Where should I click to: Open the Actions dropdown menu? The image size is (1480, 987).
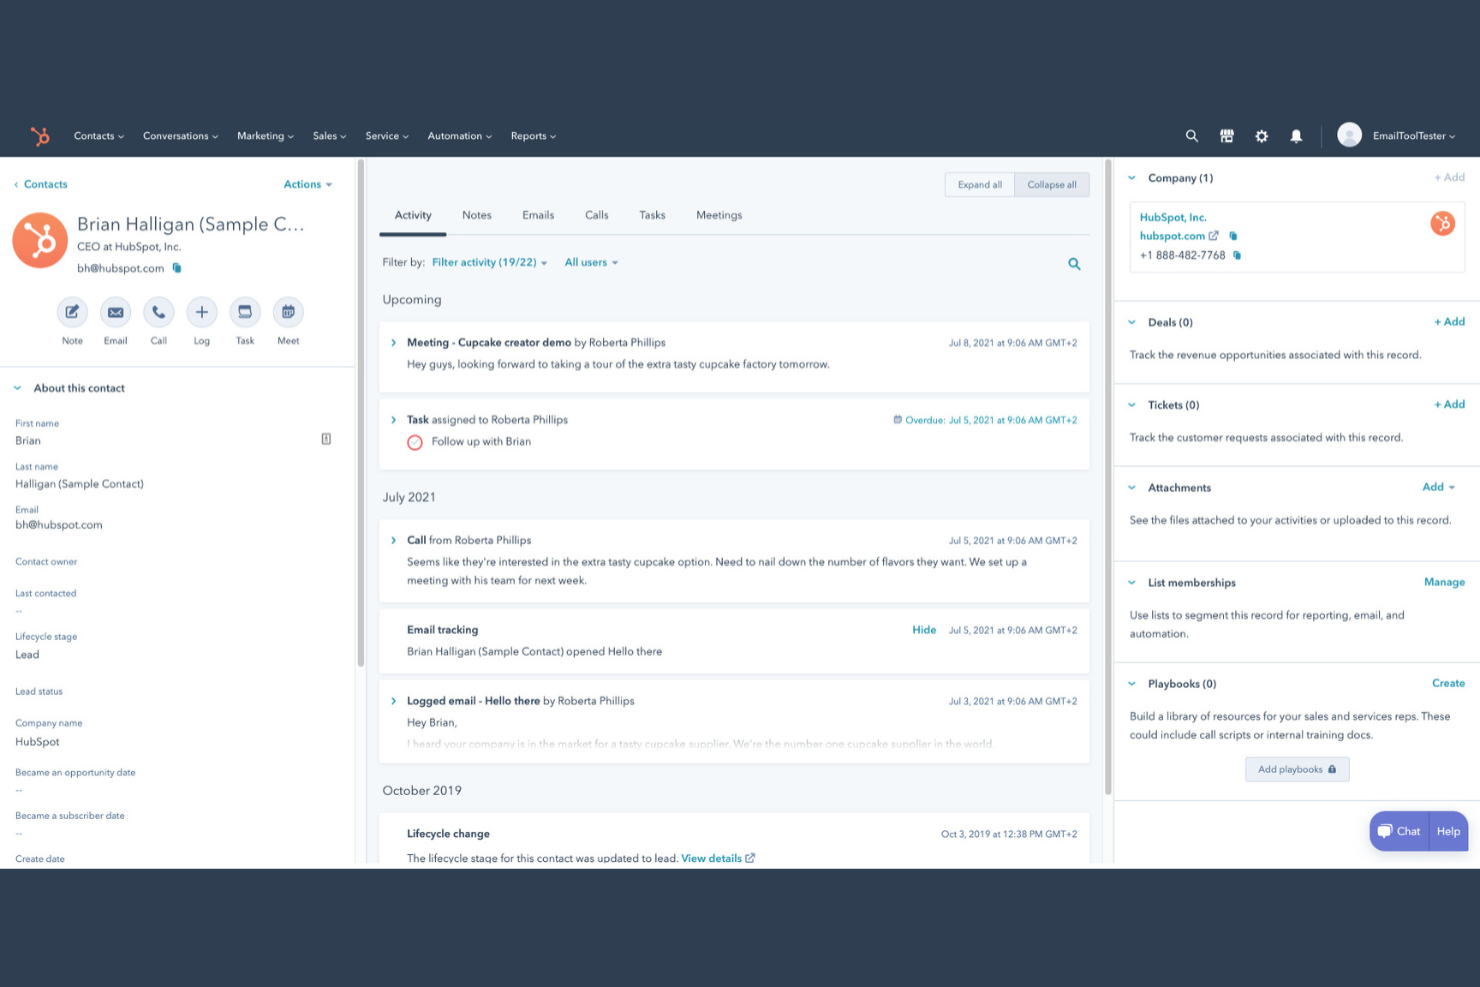point(307,184)
